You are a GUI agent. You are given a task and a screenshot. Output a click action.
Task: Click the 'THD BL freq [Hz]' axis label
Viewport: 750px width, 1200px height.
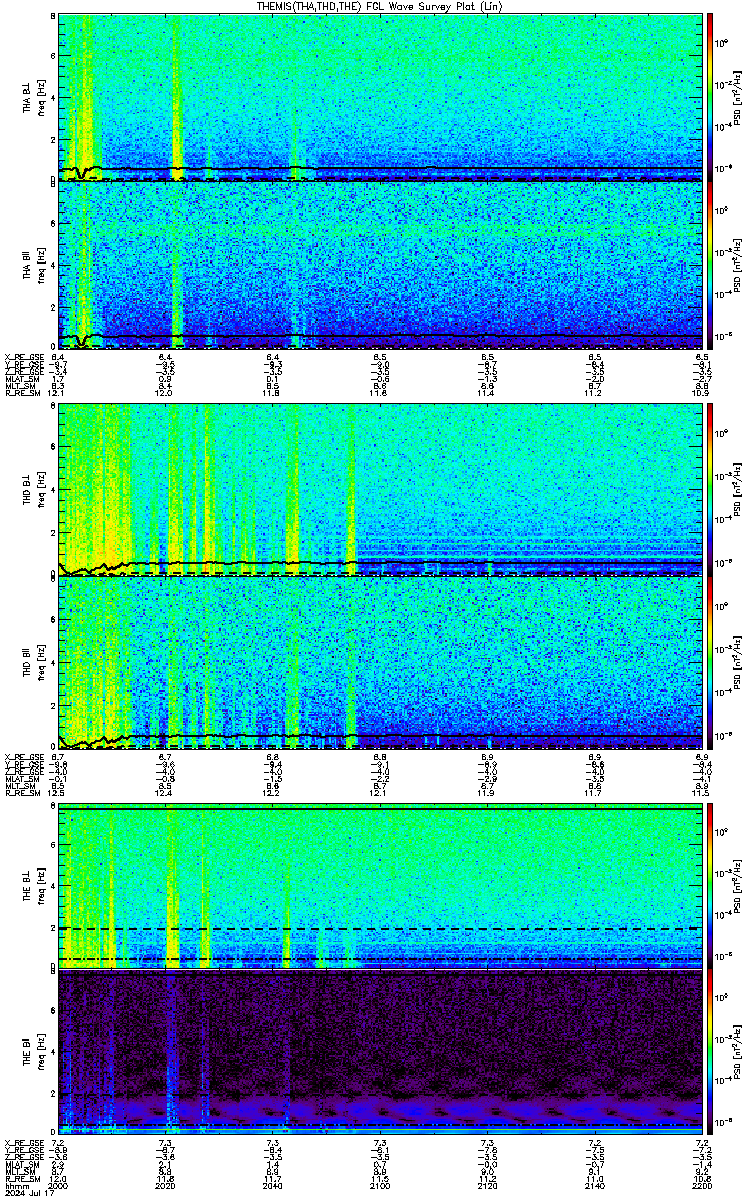[34, 488]
